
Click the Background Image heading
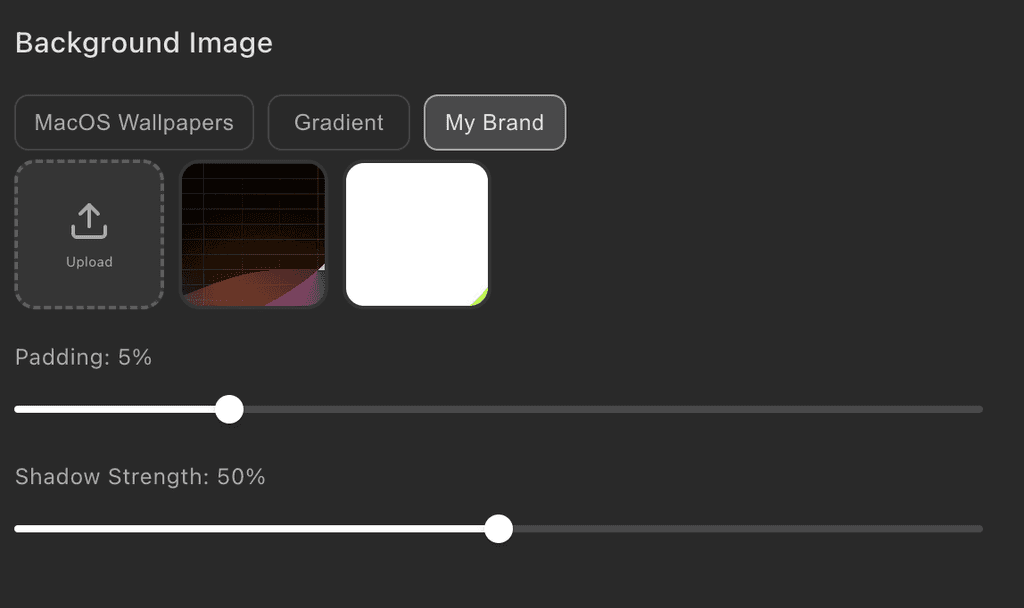tap(144, 43)
